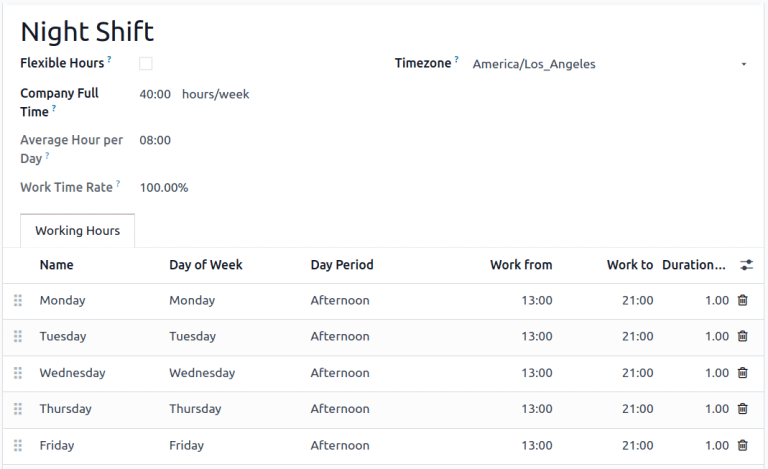Open optional columns settings icon

[746, 265]
